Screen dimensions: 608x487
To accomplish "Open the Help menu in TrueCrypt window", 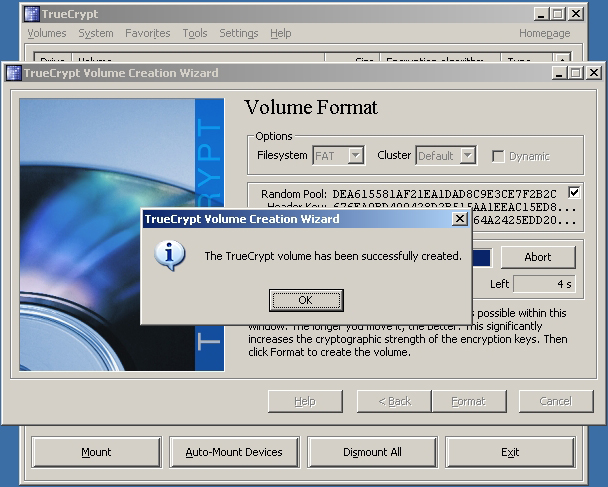I will tap(281, 33).
